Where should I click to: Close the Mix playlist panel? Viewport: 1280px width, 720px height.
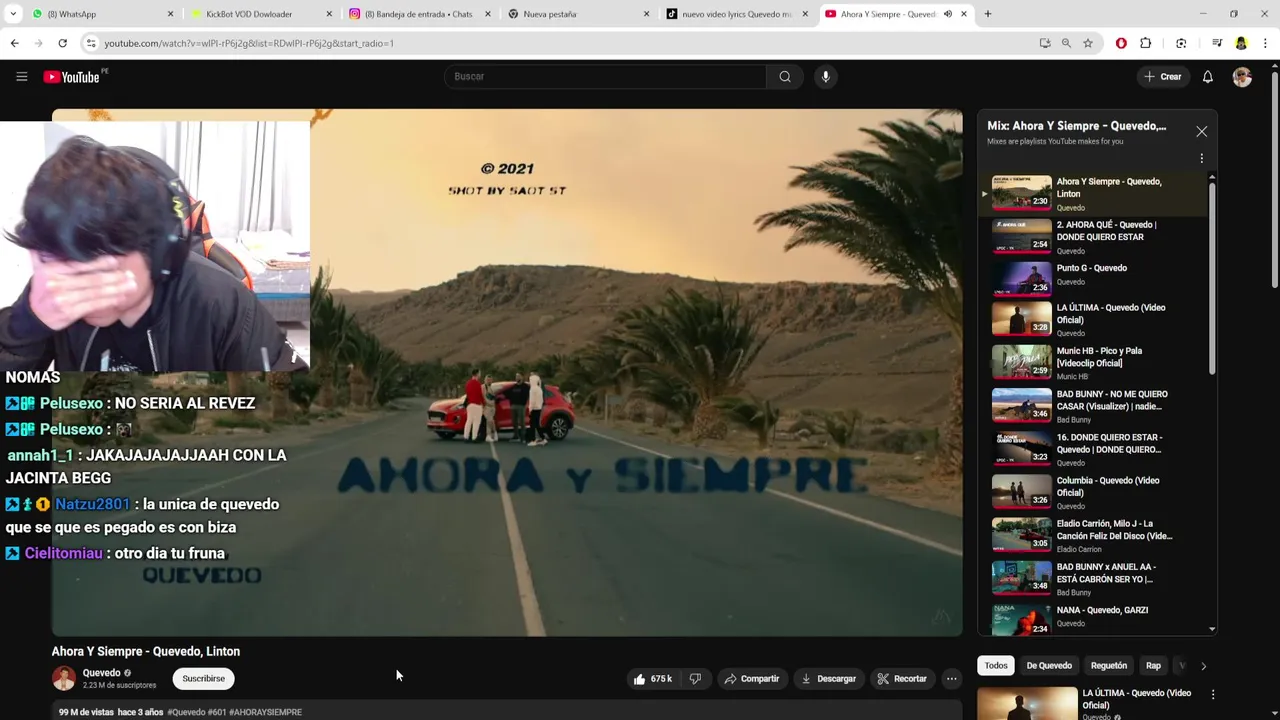click(x=1201, y=132)
